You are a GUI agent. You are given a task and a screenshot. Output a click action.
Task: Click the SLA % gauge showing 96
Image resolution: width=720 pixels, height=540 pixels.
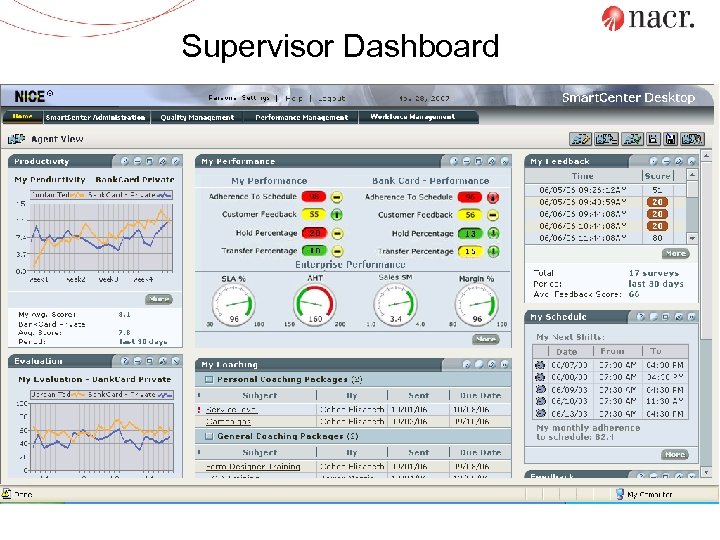234,304
